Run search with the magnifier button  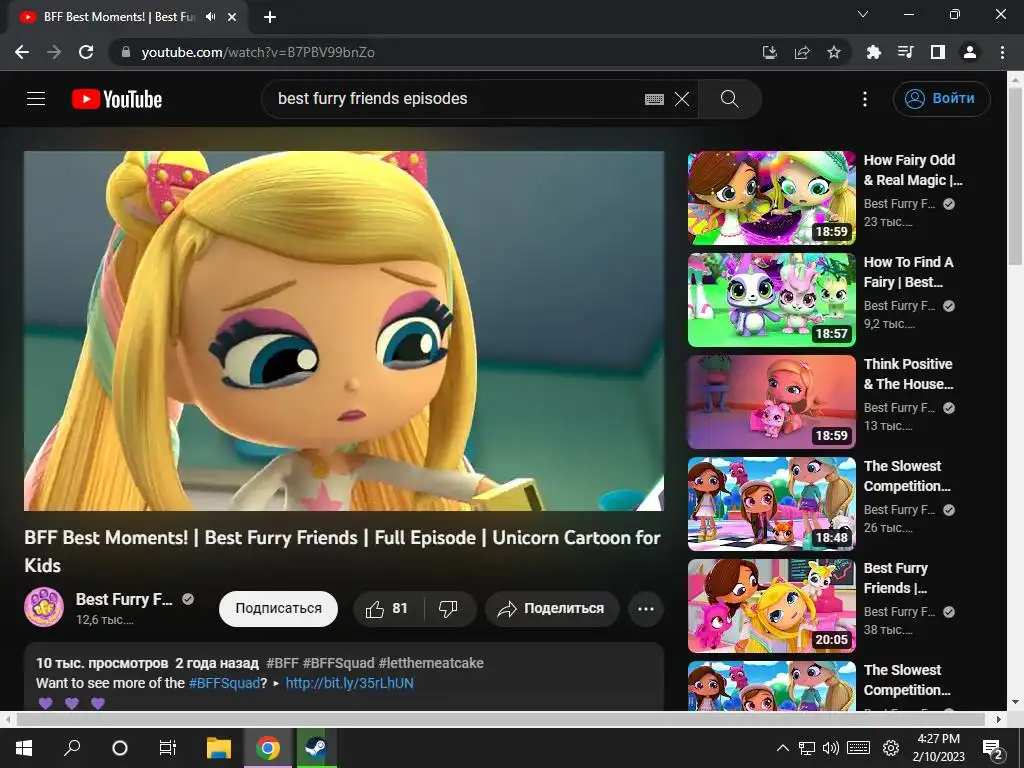(729, 99)
